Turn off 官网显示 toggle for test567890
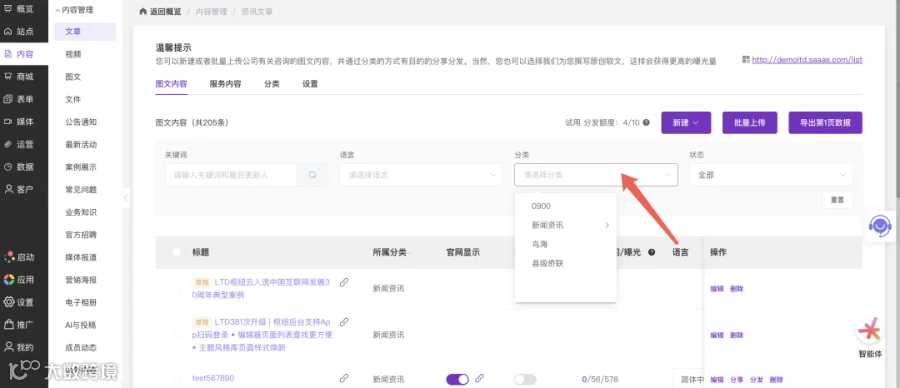 pos(457,379)
